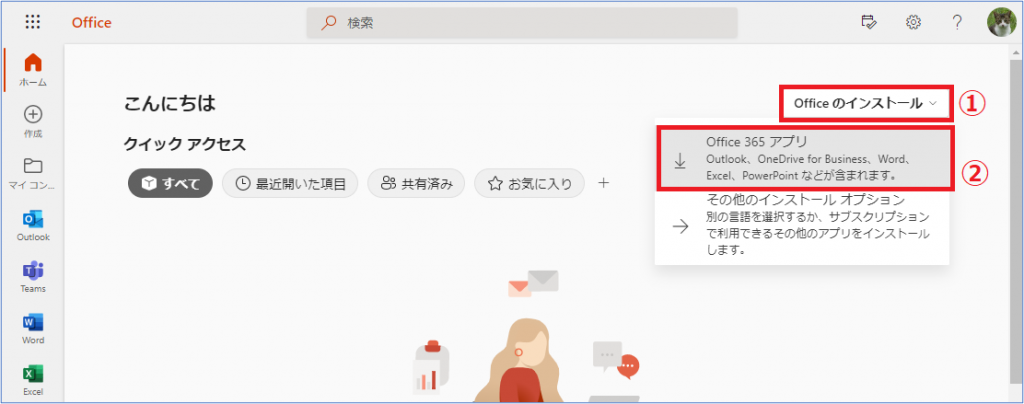Click the Office logo text
Image resolution: width=1024 pixels, height=404 pixels.
[91, 23]
